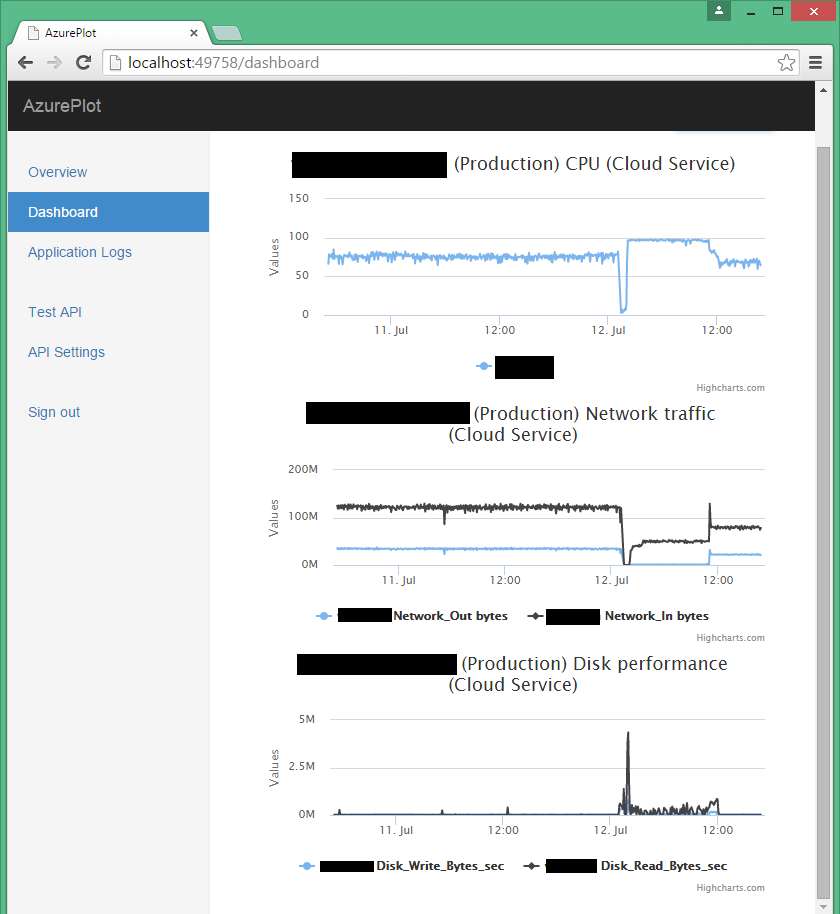Open the Chrome hamburger menu
Viewport: 840px width, 914px height.
816,63
